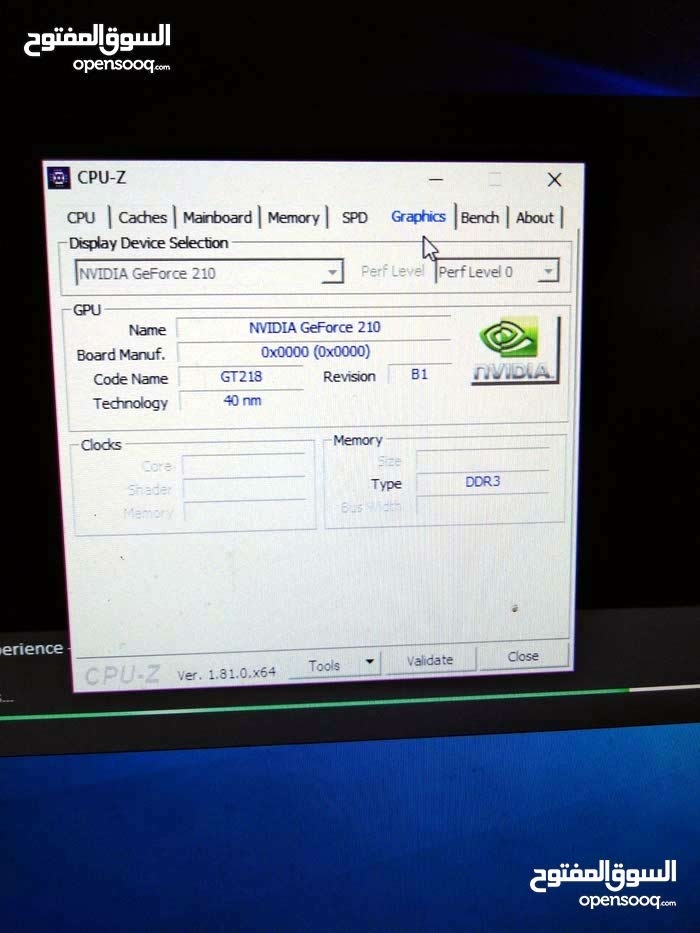Click the empty Bus Width field
700x933 pixels.
pos(482,506)
